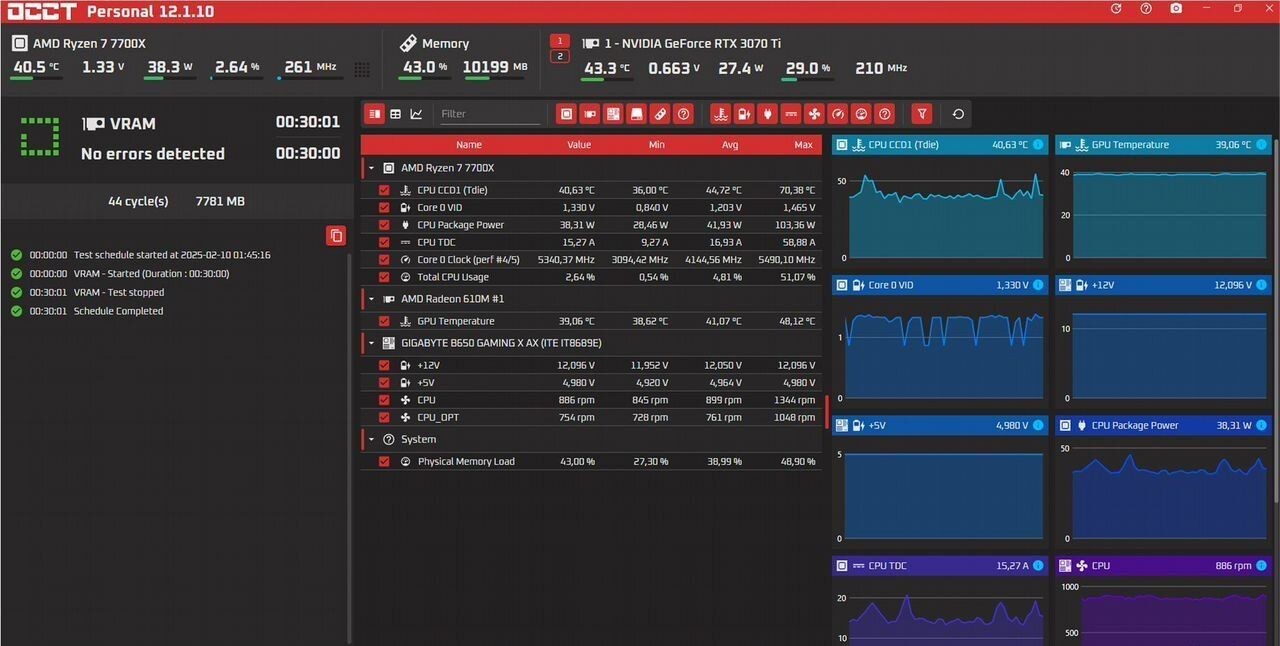Copy the test log with clipboard icon
Screen dimensions: 1280x646
(336, 236)
